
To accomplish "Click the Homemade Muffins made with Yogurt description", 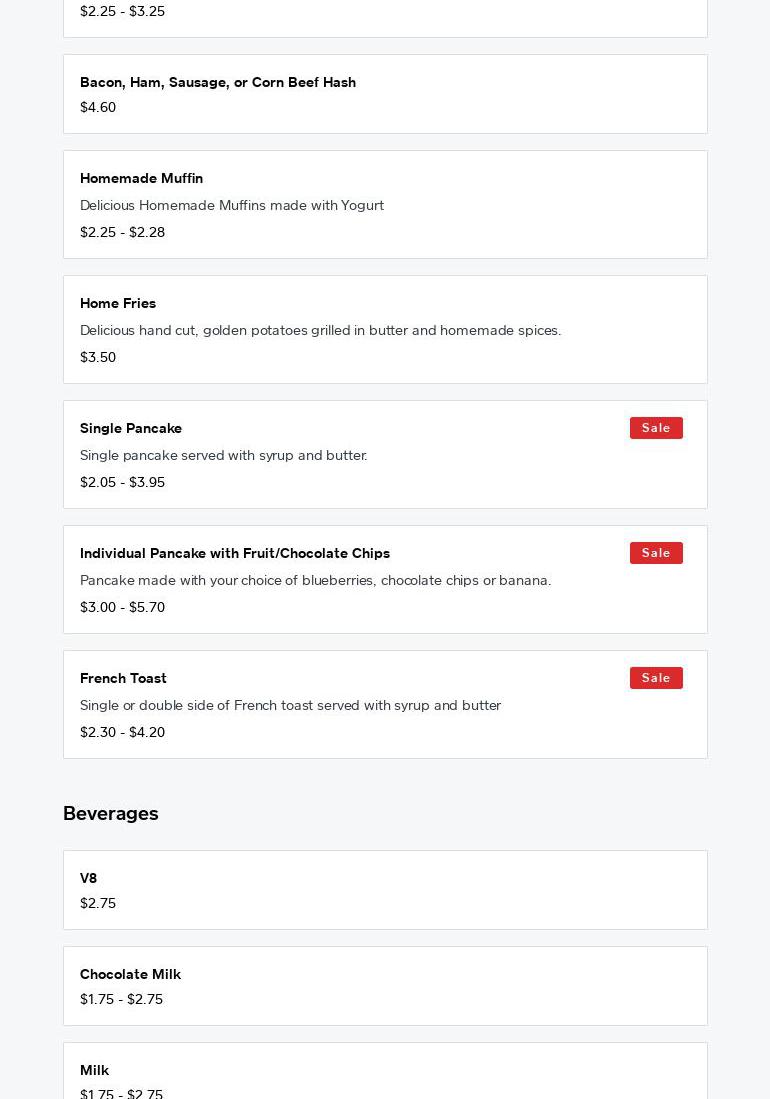I will point(232,205).
